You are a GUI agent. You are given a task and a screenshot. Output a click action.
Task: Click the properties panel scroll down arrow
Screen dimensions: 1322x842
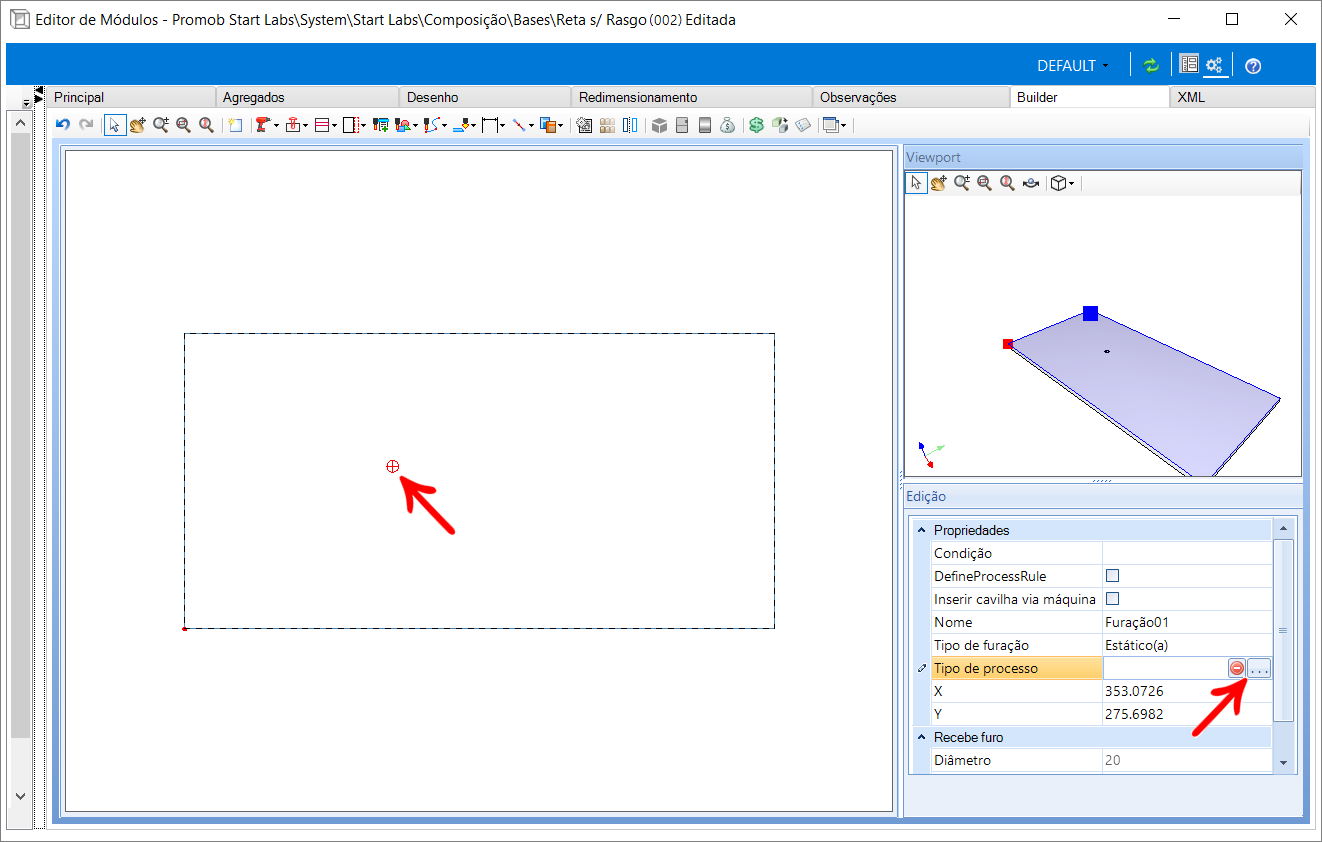pyautogui.click(x=1284, y=763)
